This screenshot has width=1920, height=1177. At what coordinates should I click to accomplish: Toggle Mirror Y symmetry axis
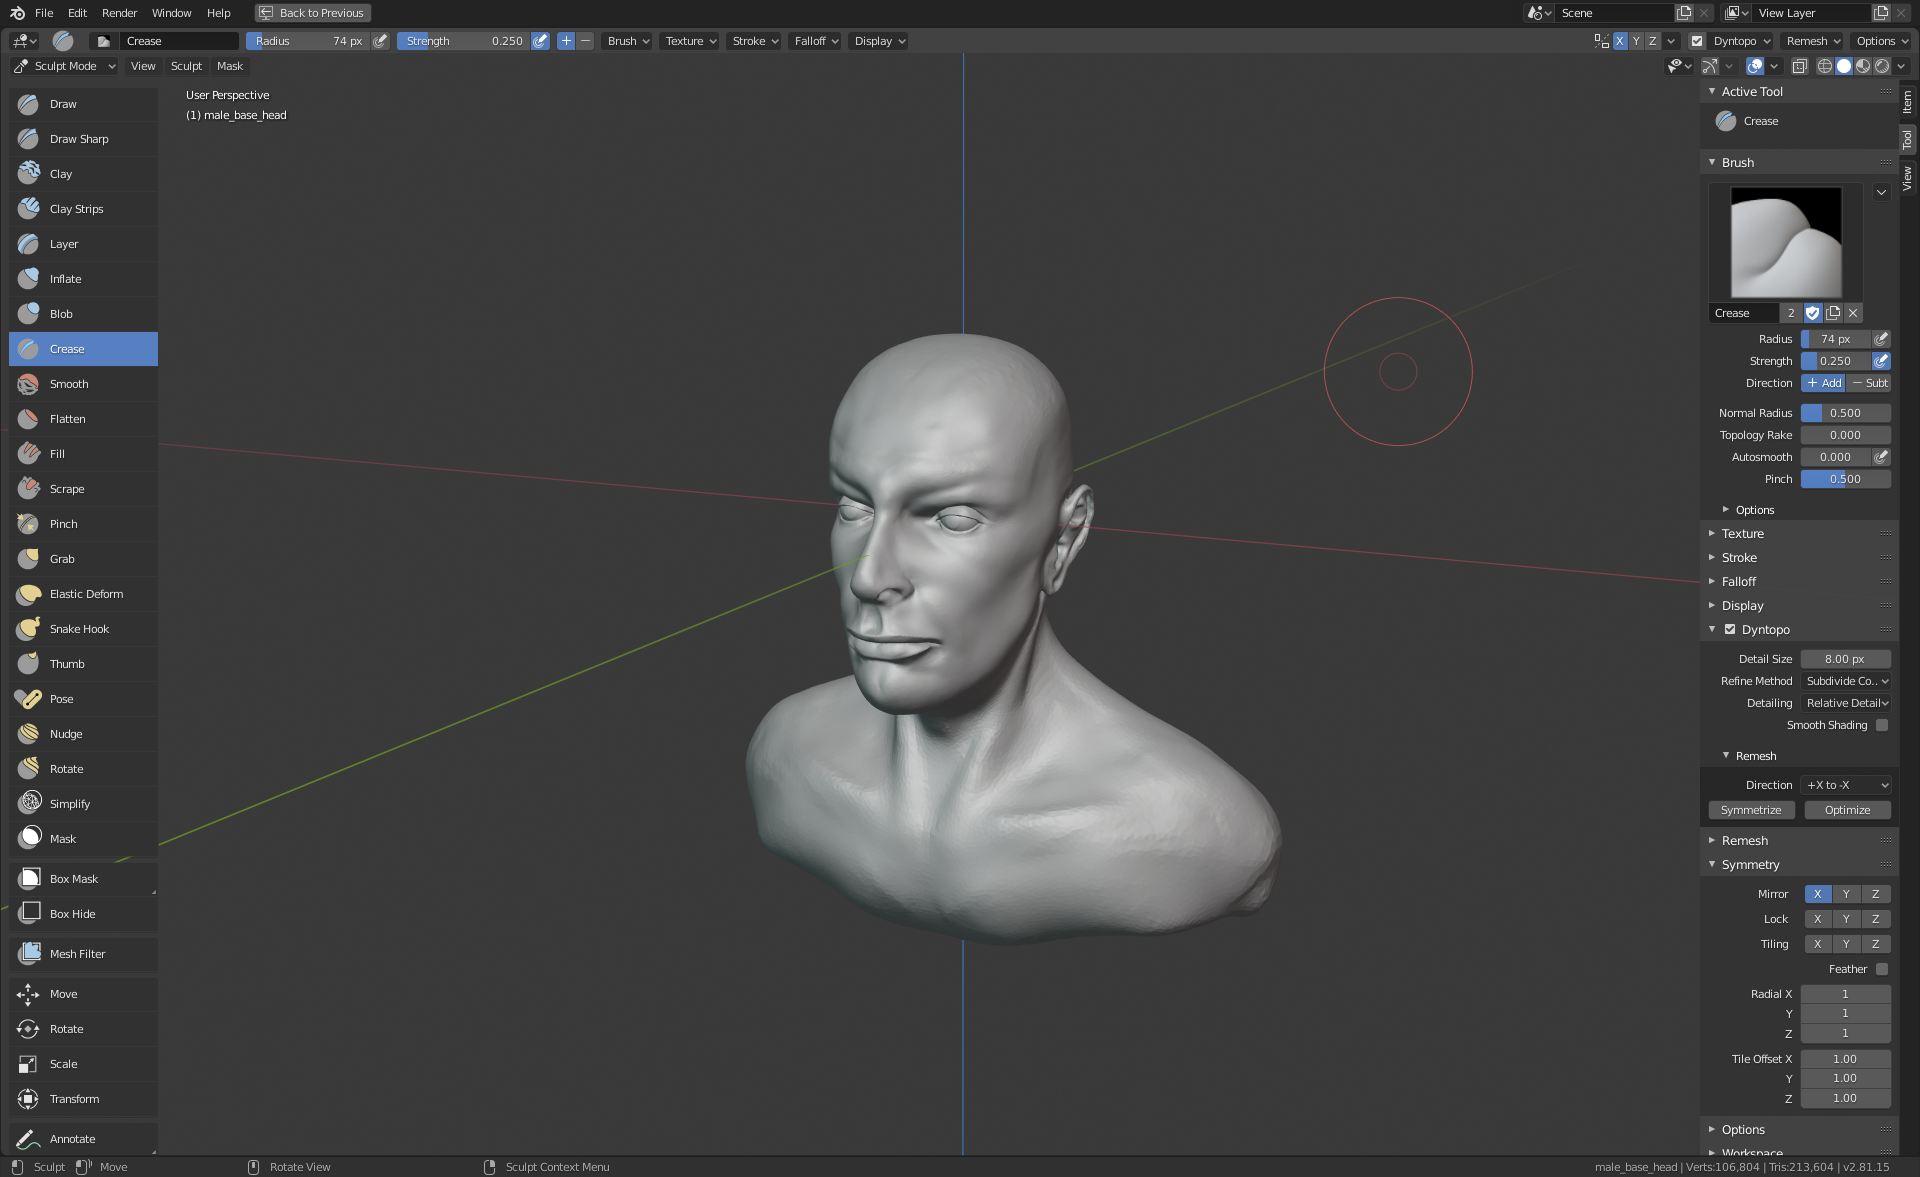pos(1846,894)
